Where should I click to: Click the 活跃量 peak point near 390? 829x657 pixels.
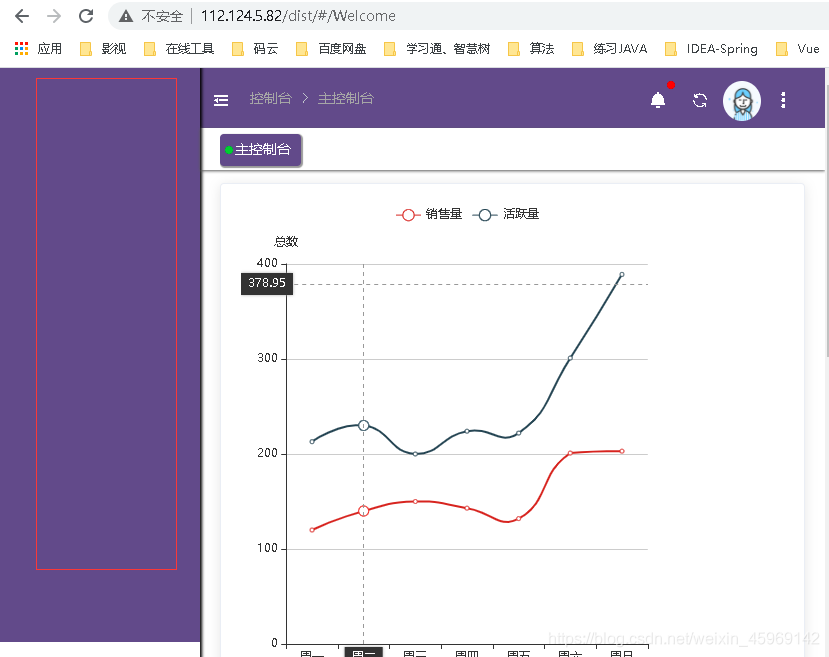(x=622, y=274)
